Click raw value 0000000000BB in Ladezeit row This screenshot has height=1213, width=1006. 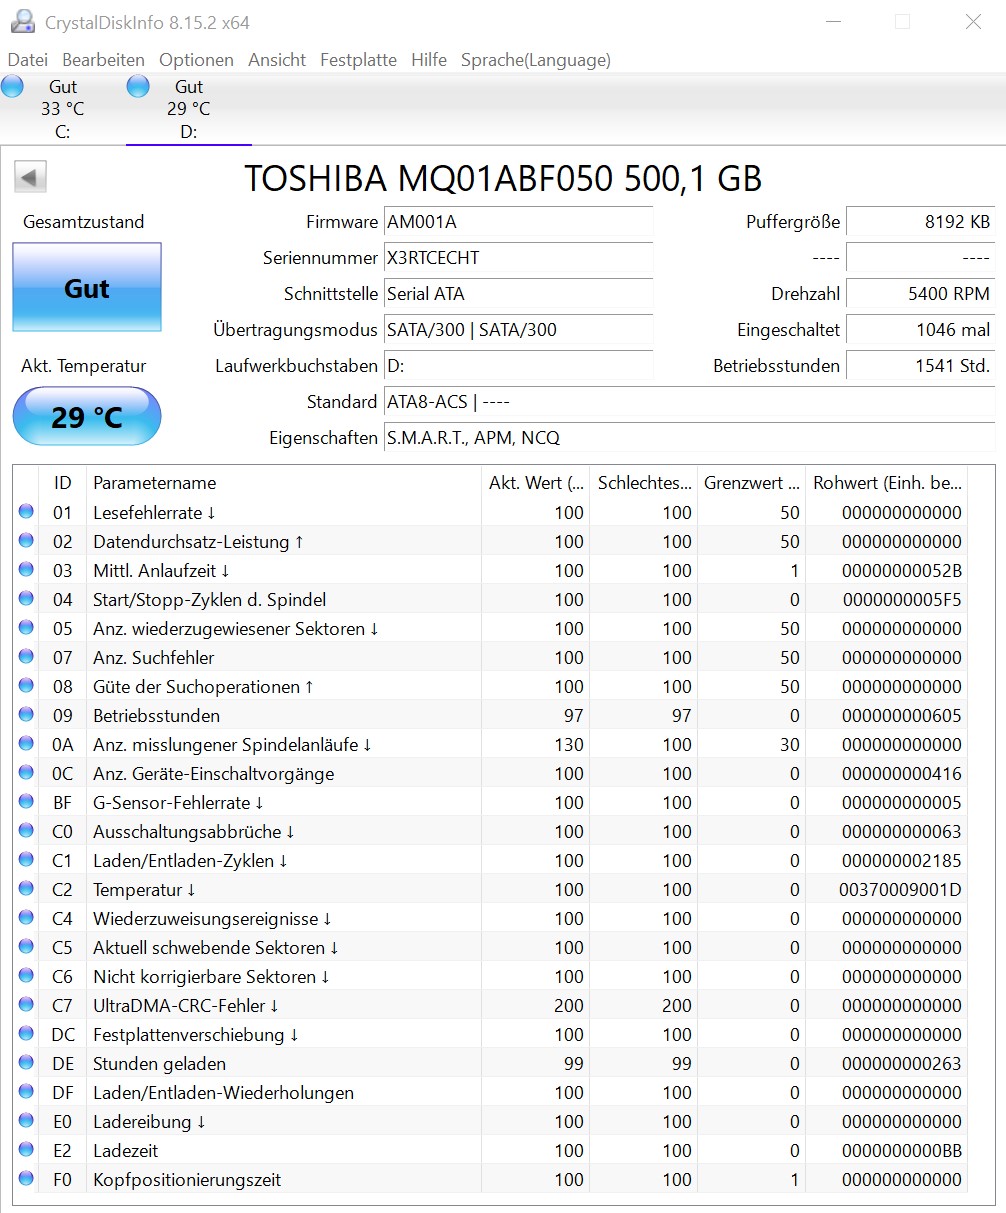(x=902, y=1151)
